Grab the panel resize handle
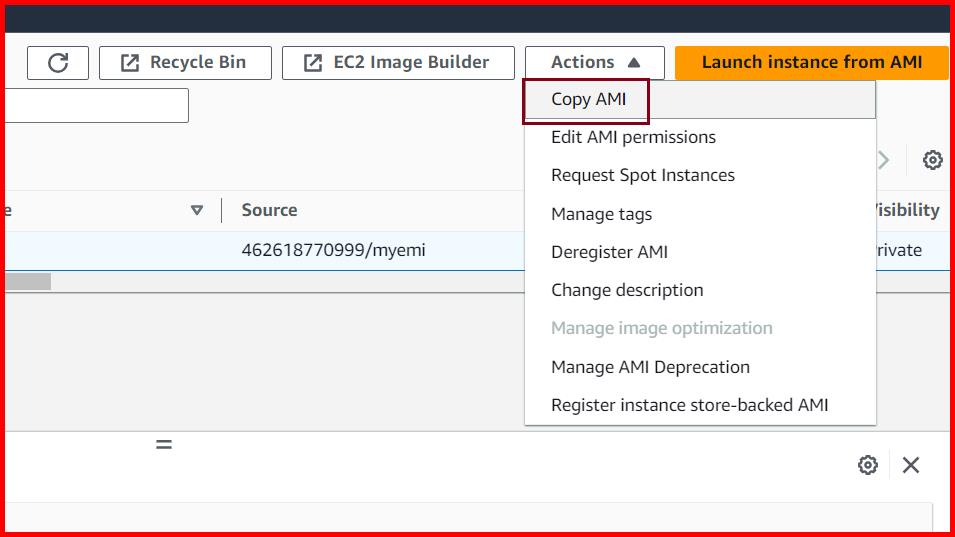 click(x=164, y=445)
